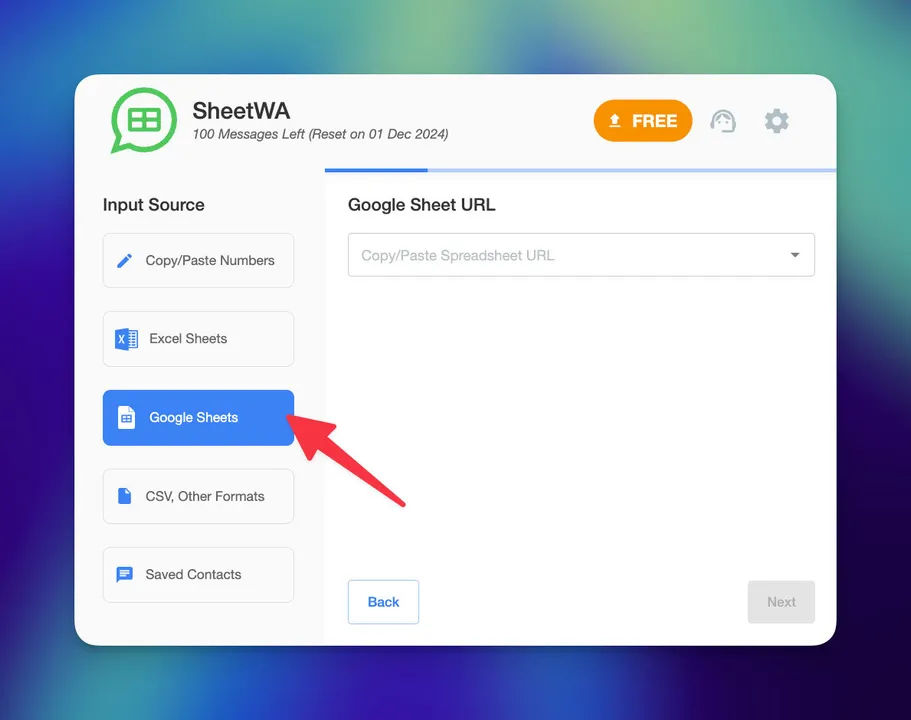Viewport: 911px width, 720px height.
Task: Click the Saved Contacts message icon
Action: click(x=124, y=575)
